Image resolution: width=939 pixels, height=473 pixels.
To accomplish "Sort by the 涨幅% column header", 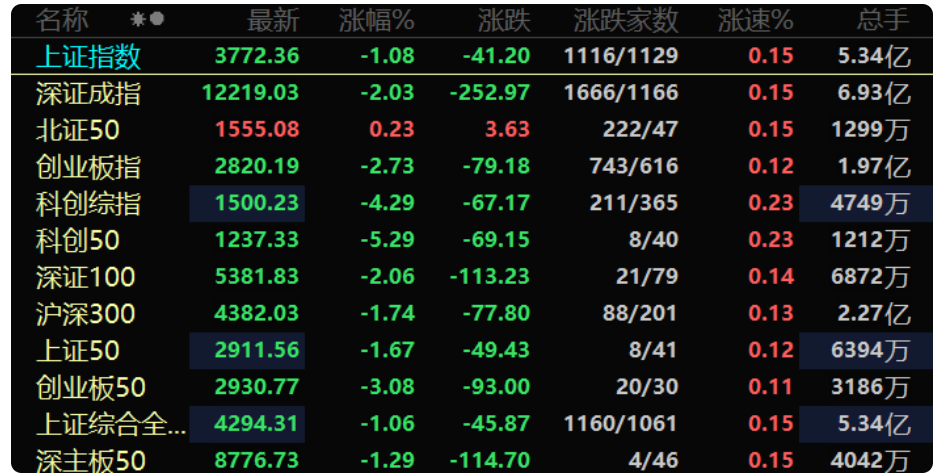I will tap(377, 20).
